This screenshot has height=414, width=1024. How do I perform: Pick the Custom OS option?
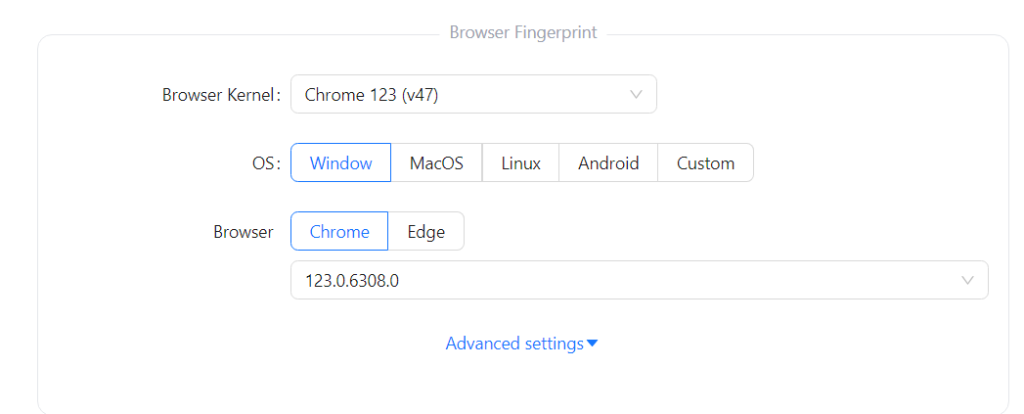coord(705,163)
